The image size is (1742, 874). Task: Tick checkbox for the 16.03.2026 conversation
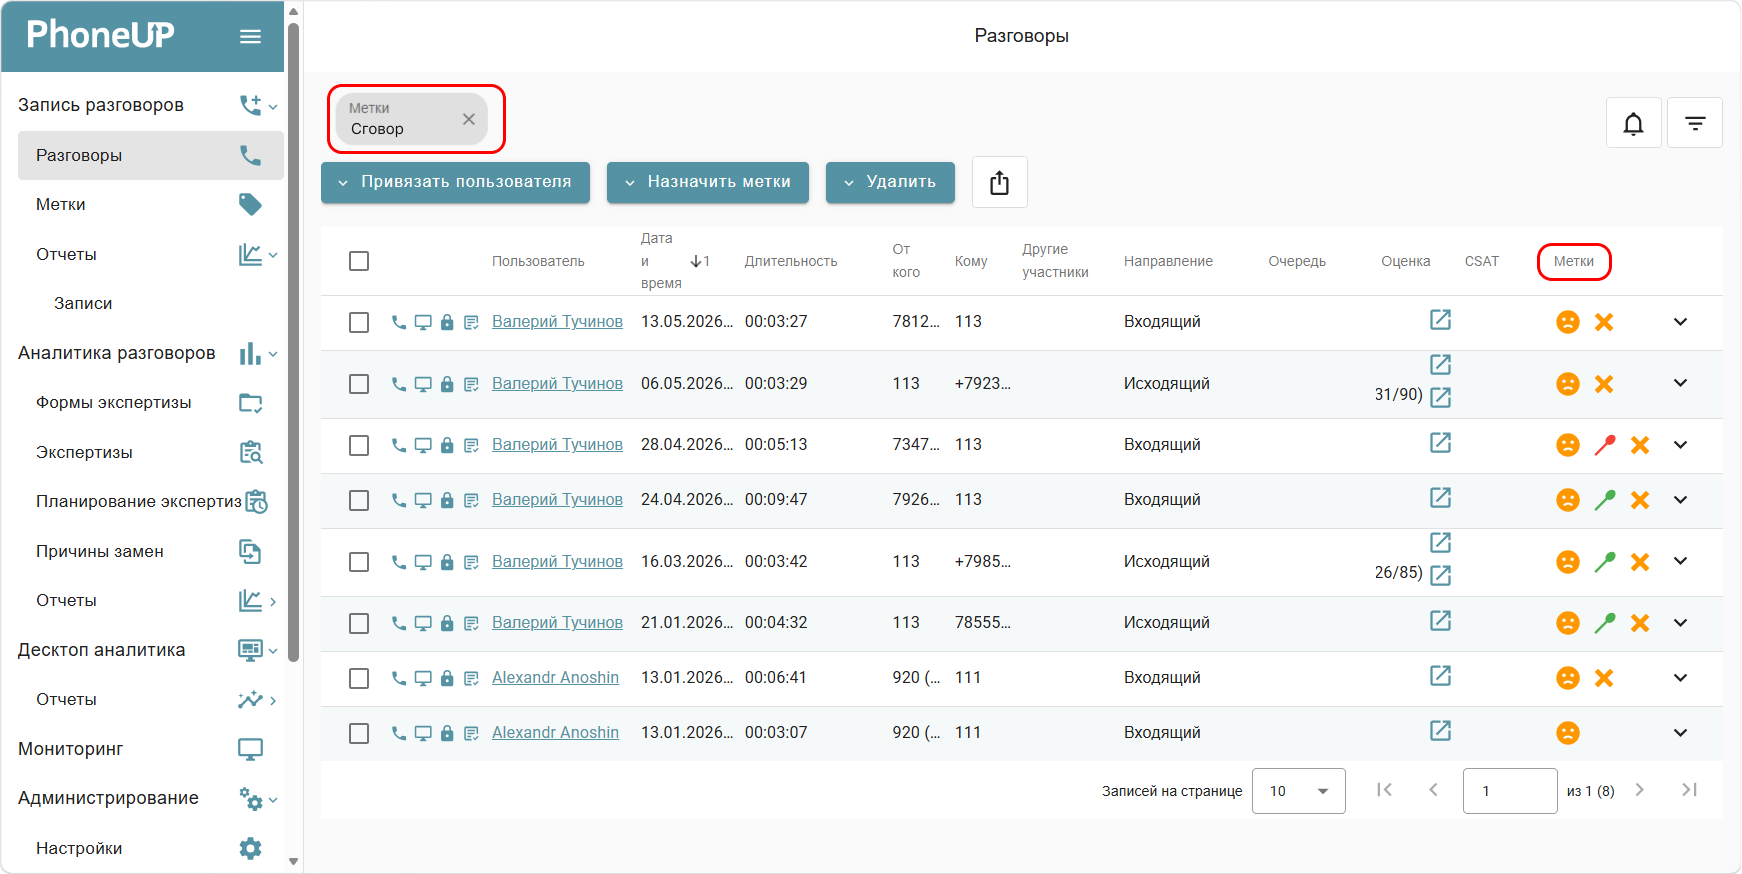pyautogui.click(x=359, y=562)
